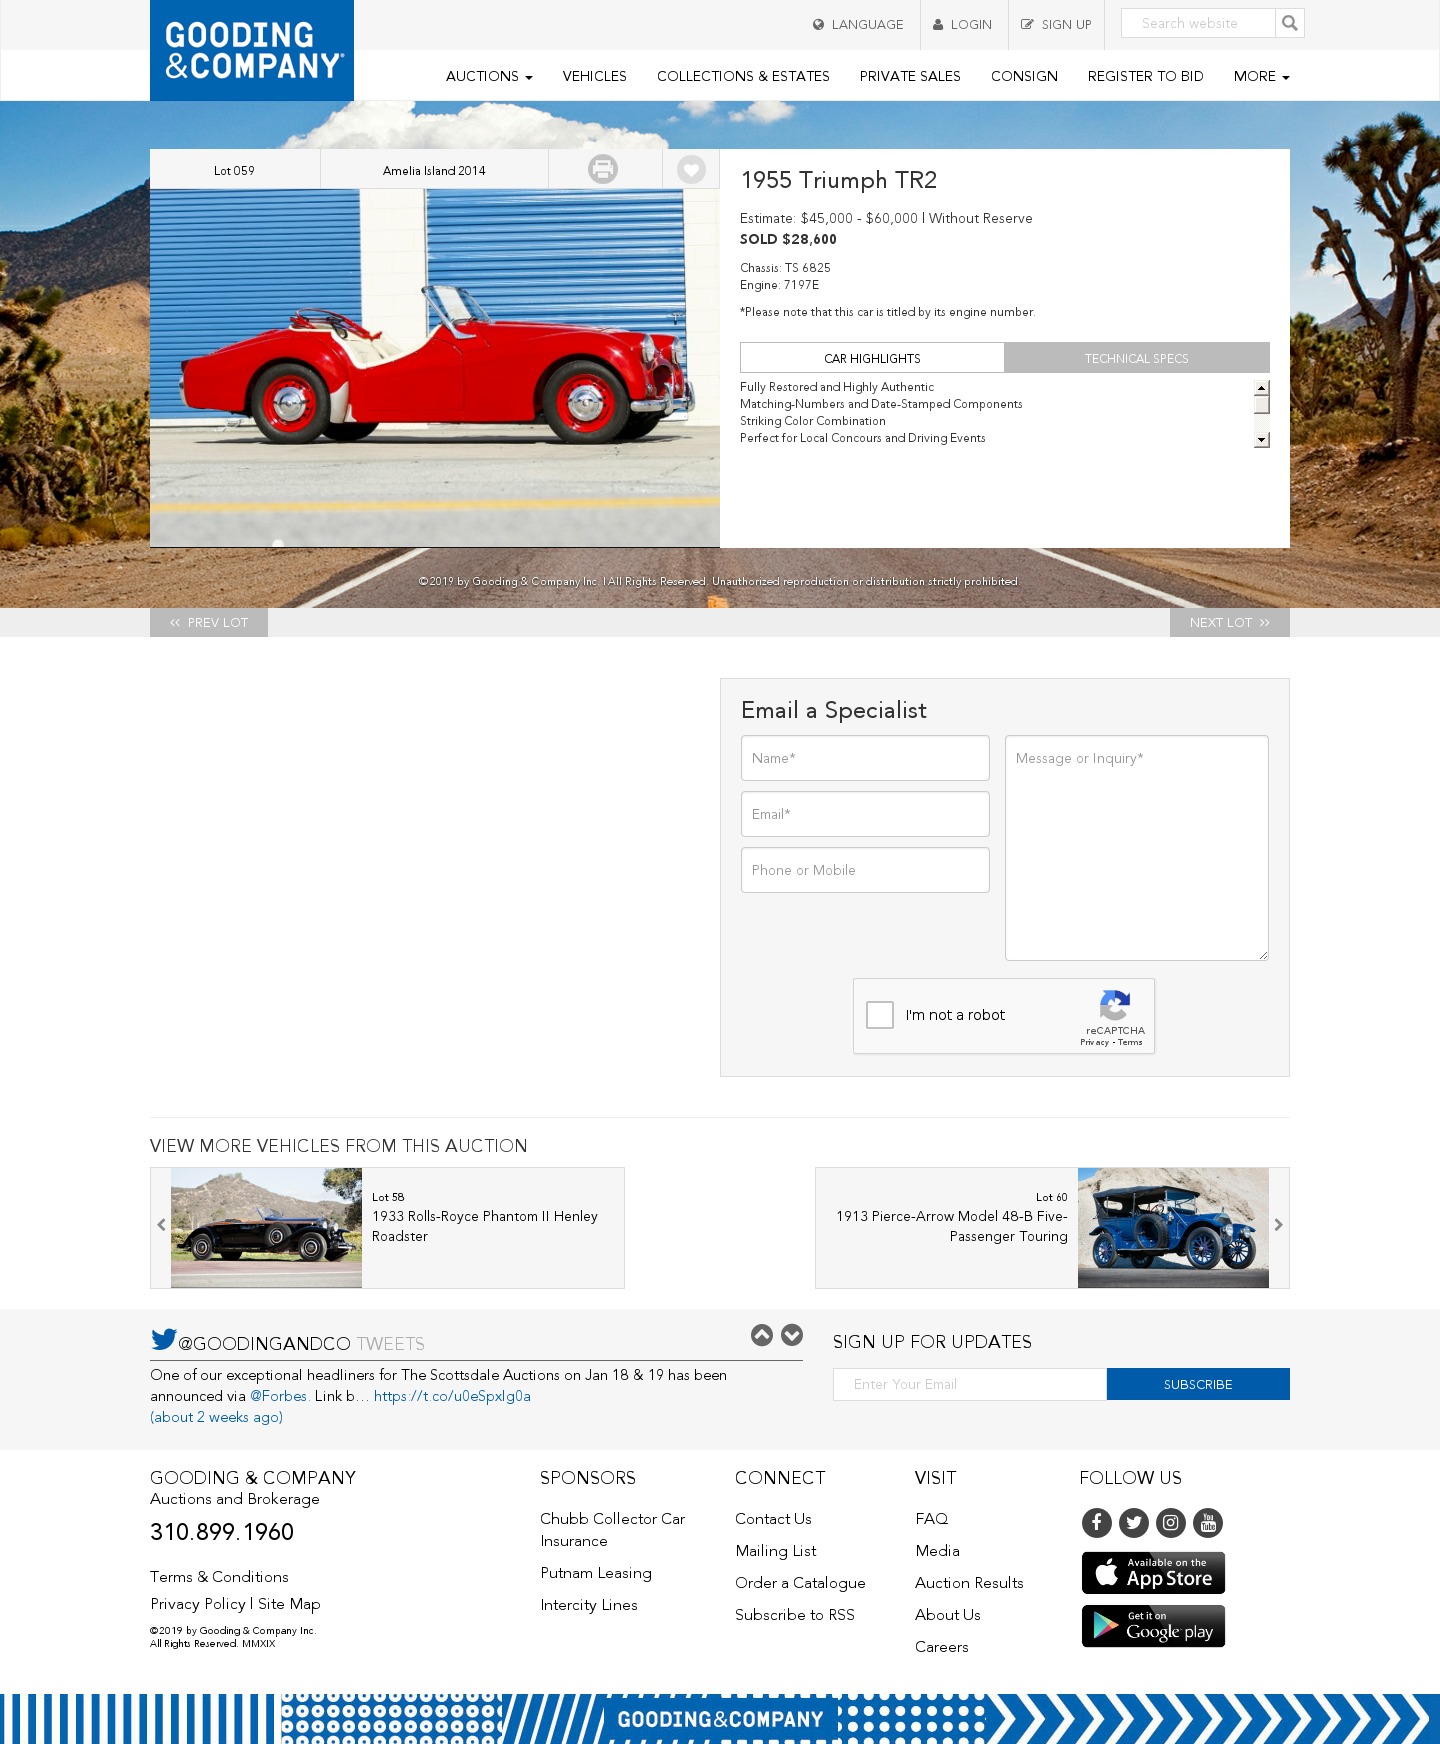Click the Enter Your Email updates field
The image size is (1440, 1744).
tap(970, 1384)
